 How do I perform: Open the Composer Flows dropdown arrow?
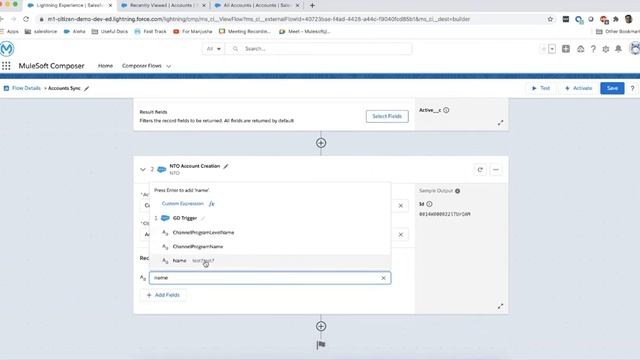pos(169,66)
